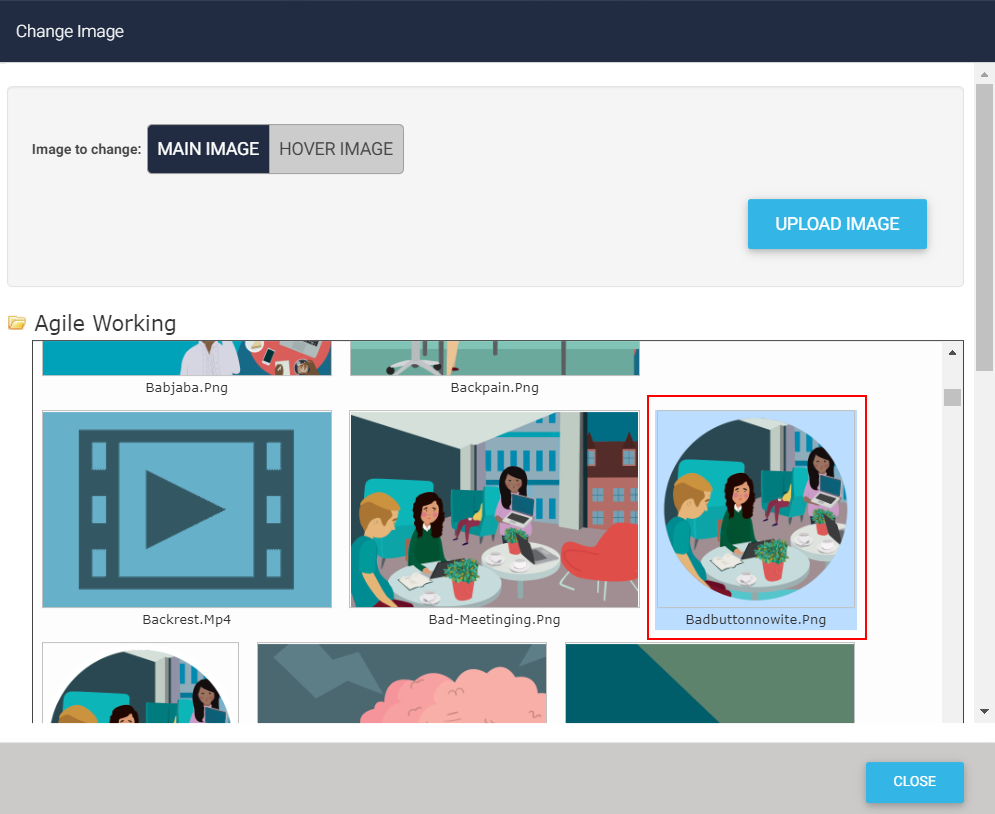Select the highlighted Badbuttonnowite.Png thumbnail
The width and height of the screenshot is (995, 814).
(756, 509)
